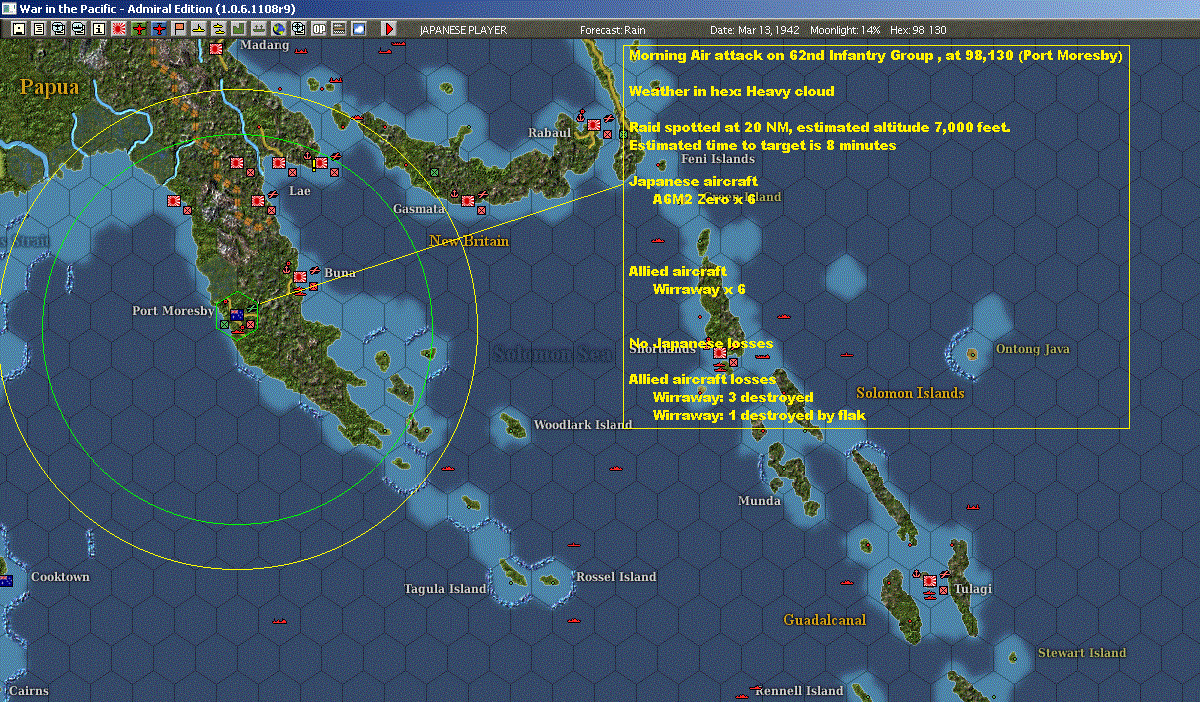
Task: Click the Lae map label
Action: pyautogui.click(x=299, y=190)
